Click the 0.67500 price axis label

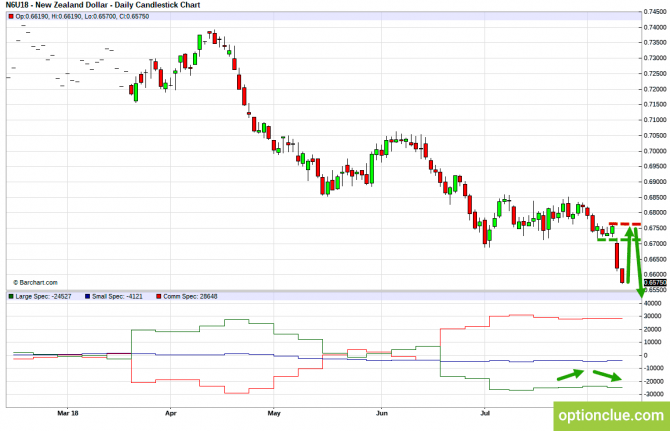(655, 229)
